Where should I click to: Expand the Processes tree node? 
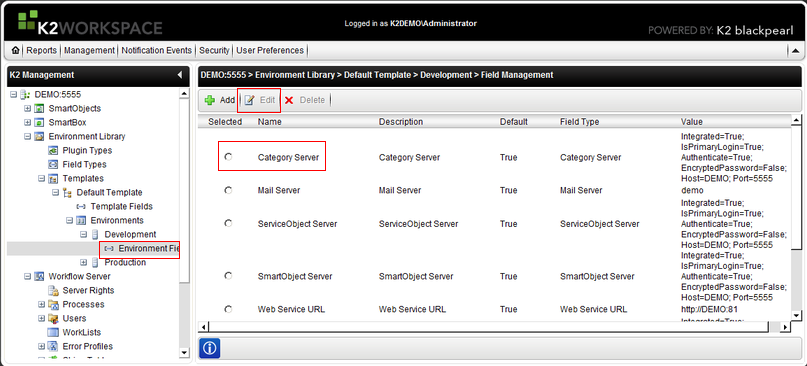click(x=41, y=305)
